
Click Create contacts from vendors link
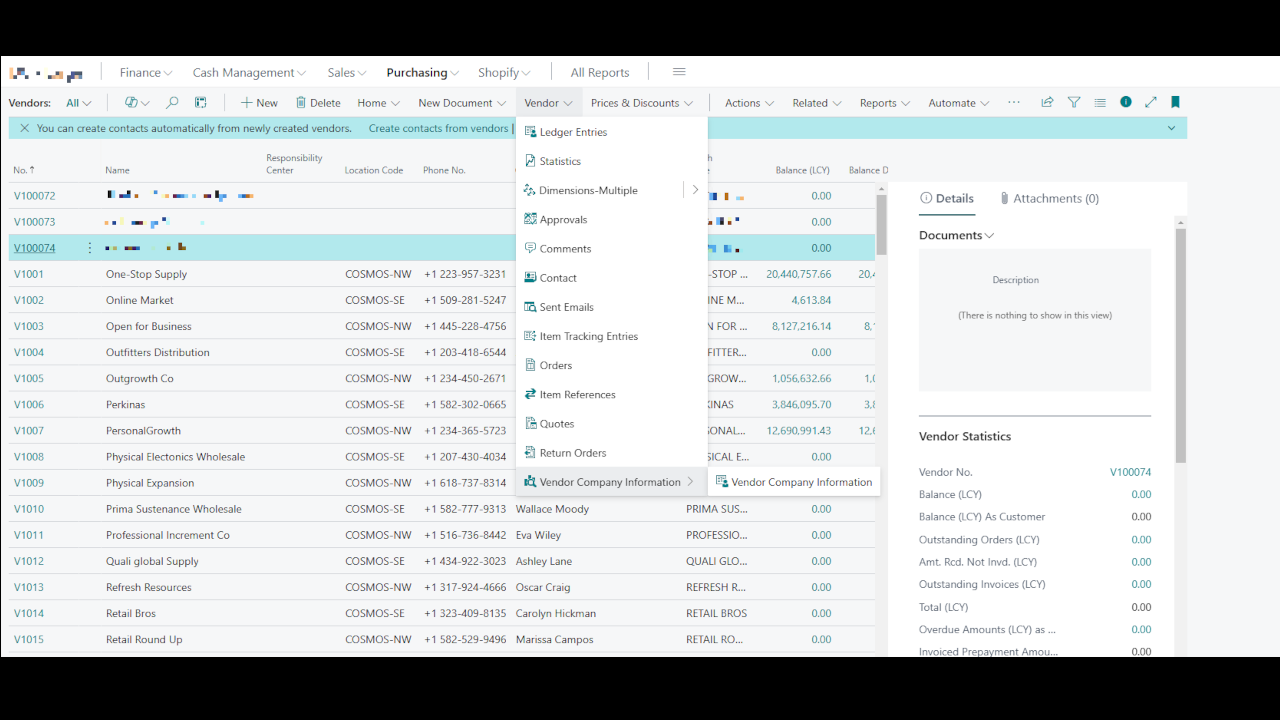coord(439,128)
